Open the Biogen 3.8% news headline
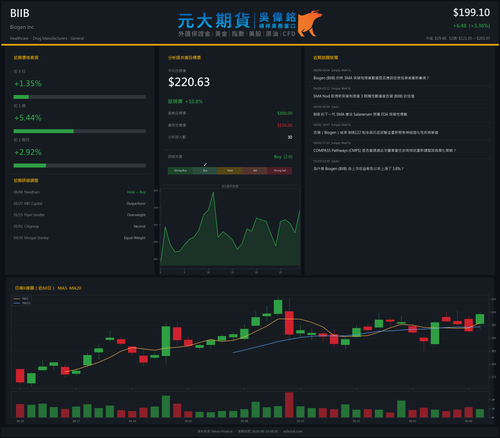 (358, 169)
